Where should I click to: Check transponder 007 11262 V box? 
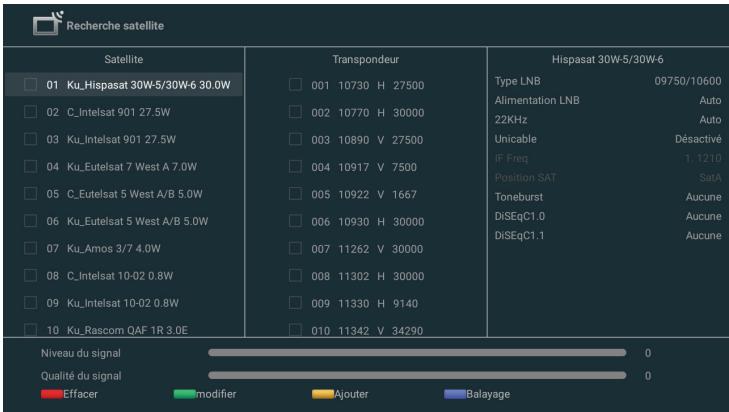coord(295,248)
